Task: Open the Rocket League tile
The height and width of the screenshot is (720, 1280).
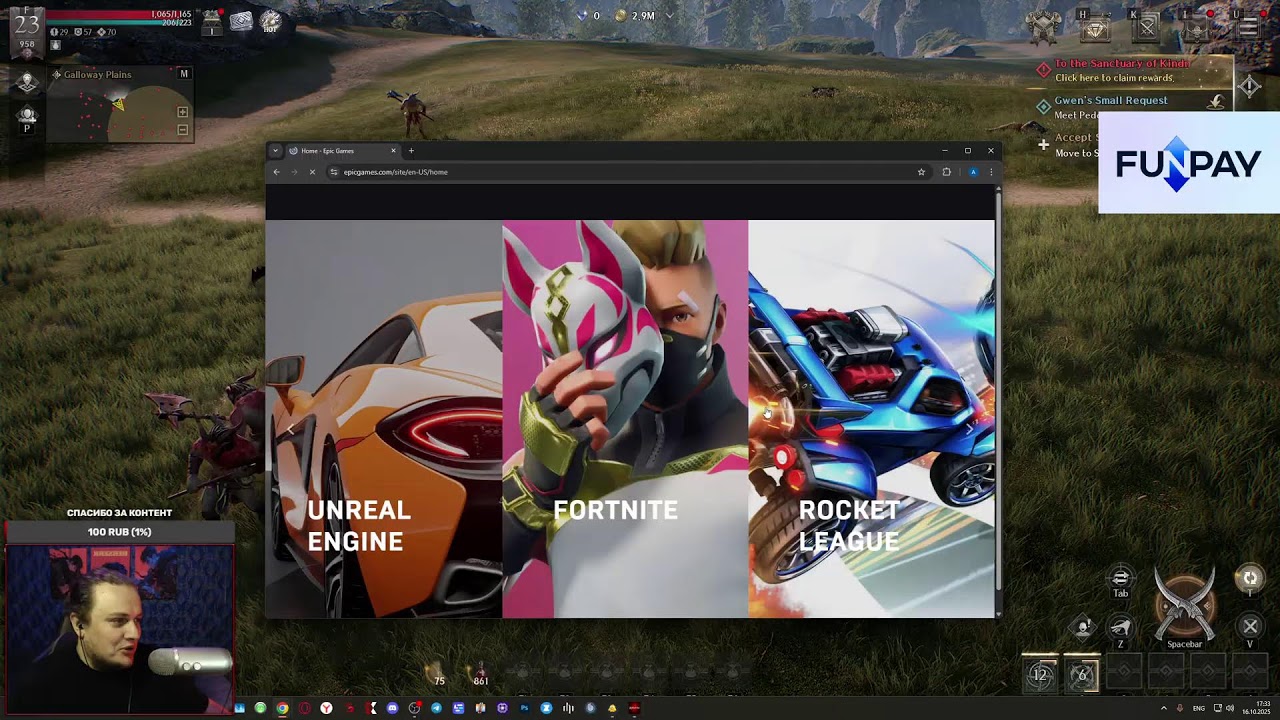Action: (x=871, y=419)
